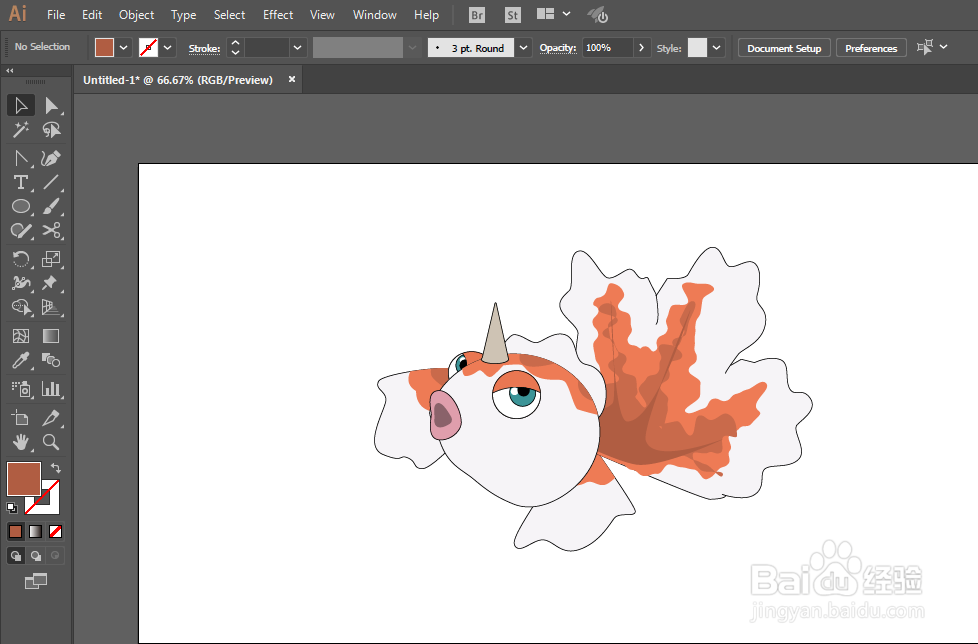Select the Selection tool arrow
This screenshot has height=644, width=978.
coord(21,105)
